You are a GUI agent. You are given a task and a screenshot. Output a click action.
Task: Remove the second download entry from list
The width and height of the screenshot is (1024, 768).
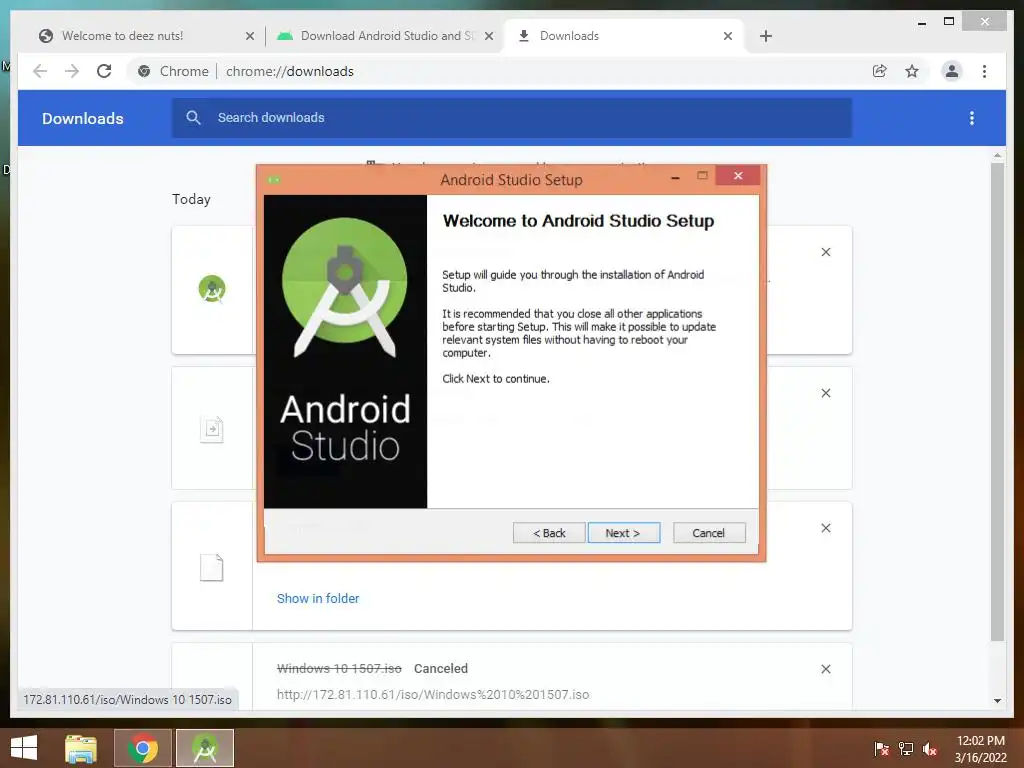click(825, 393)
